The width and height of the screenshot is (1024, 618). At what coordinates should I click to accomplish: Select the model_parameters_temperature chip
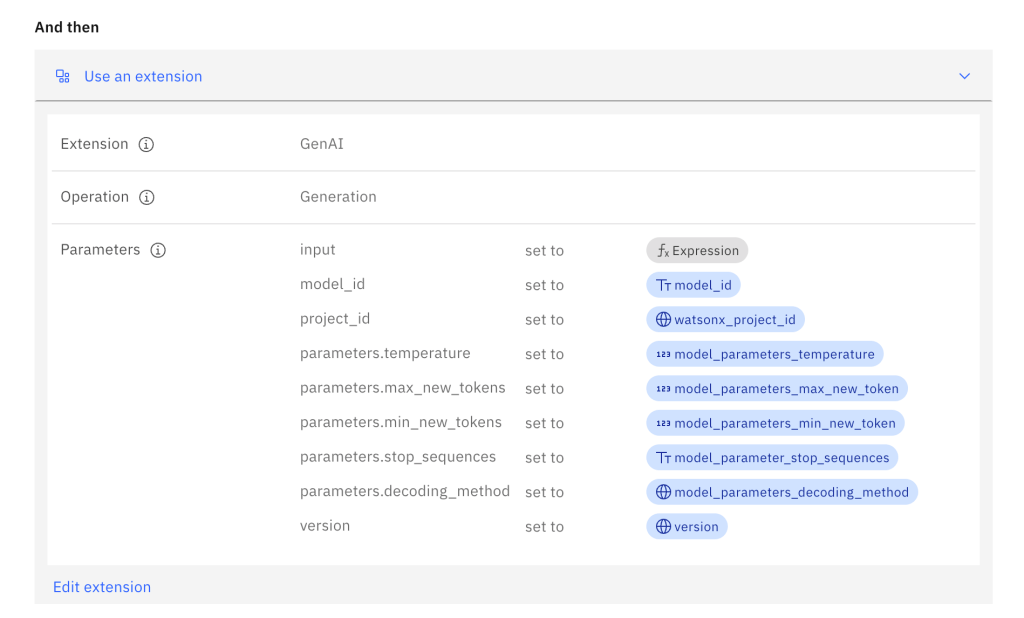(x=764, y=354)
